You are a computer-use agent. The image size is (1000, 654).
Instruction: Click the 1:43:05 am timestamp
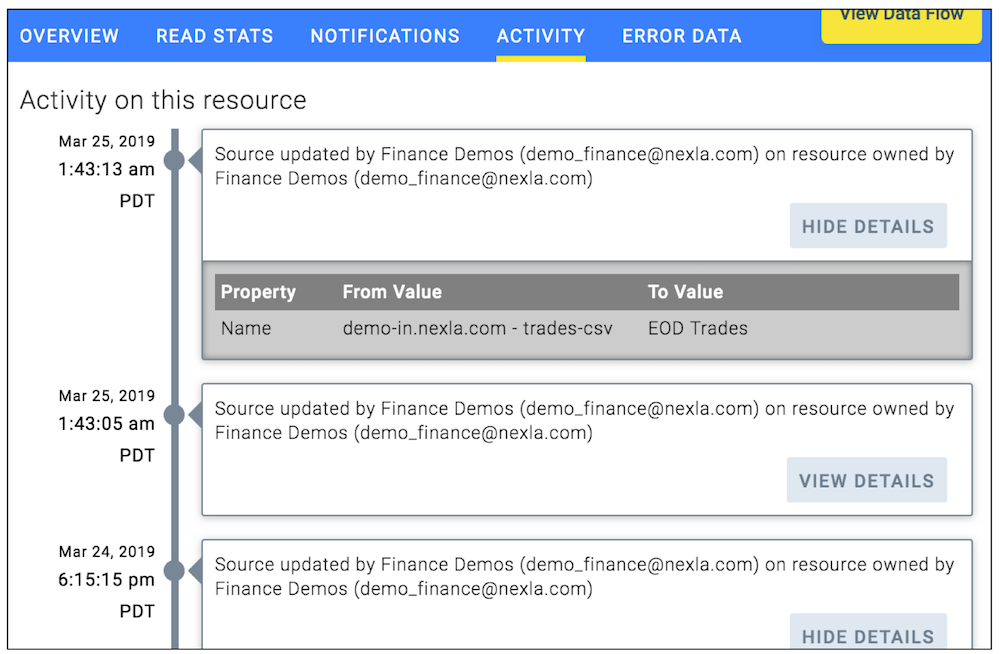[107, 424]
